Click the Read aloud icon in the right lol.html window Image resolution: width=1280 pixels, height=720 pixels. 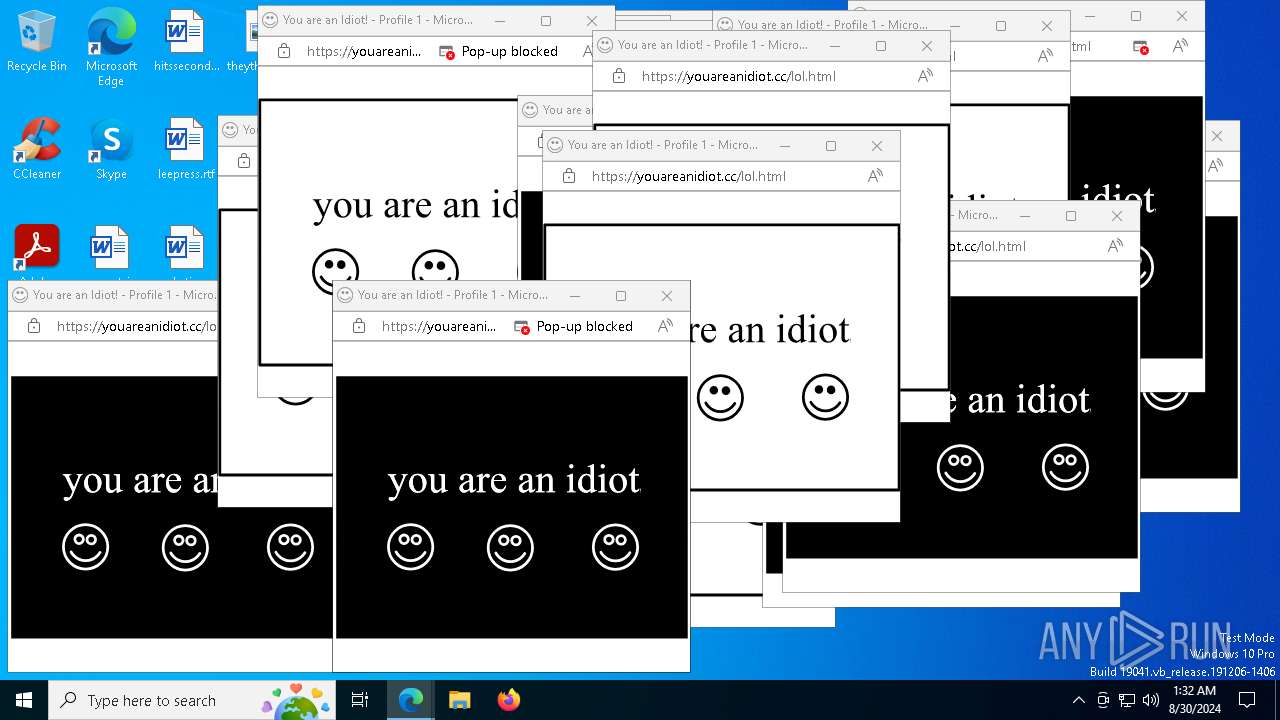coord(1116,246)
